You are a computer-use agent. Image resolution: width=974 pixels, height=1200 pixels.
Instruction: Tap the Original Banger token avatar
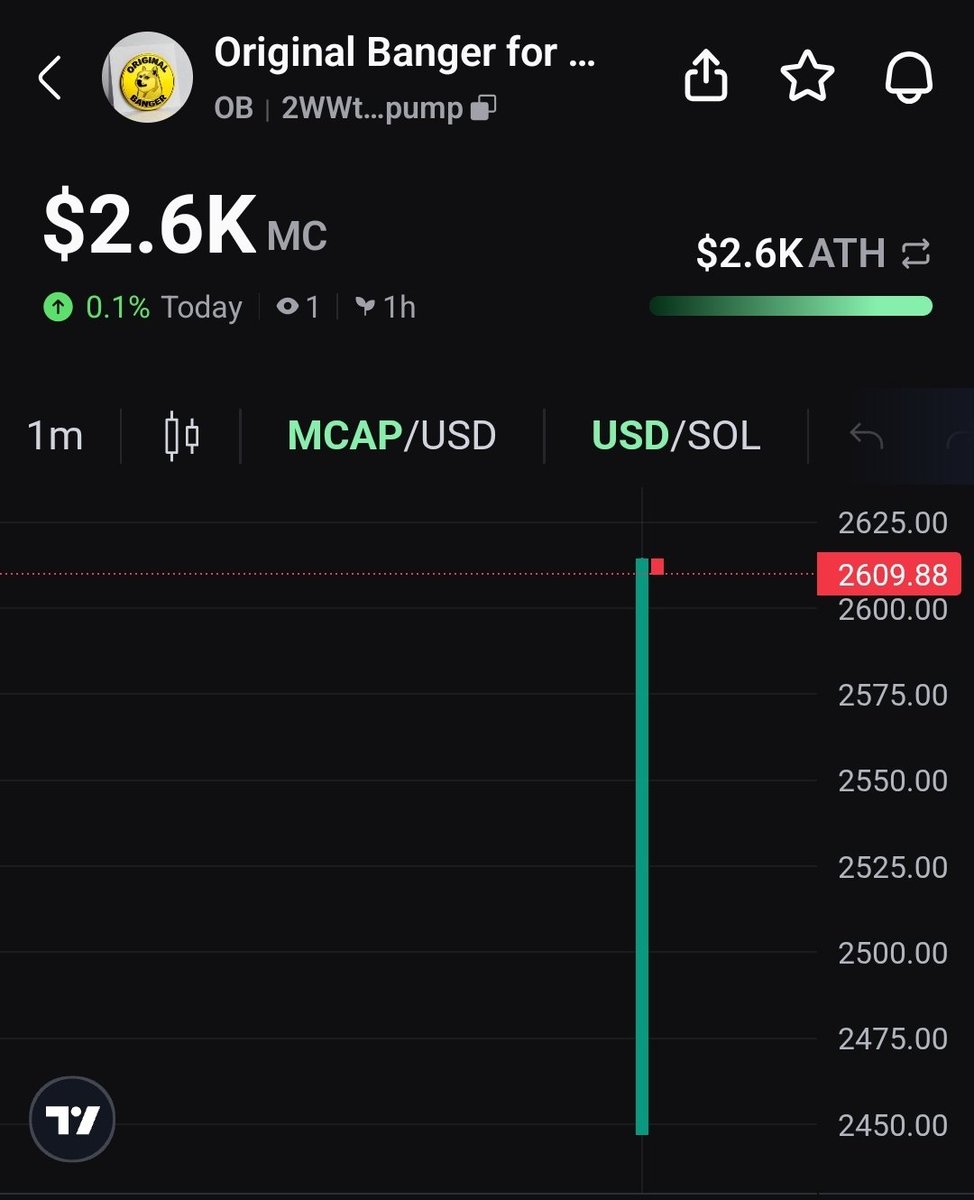click(149, 77)
